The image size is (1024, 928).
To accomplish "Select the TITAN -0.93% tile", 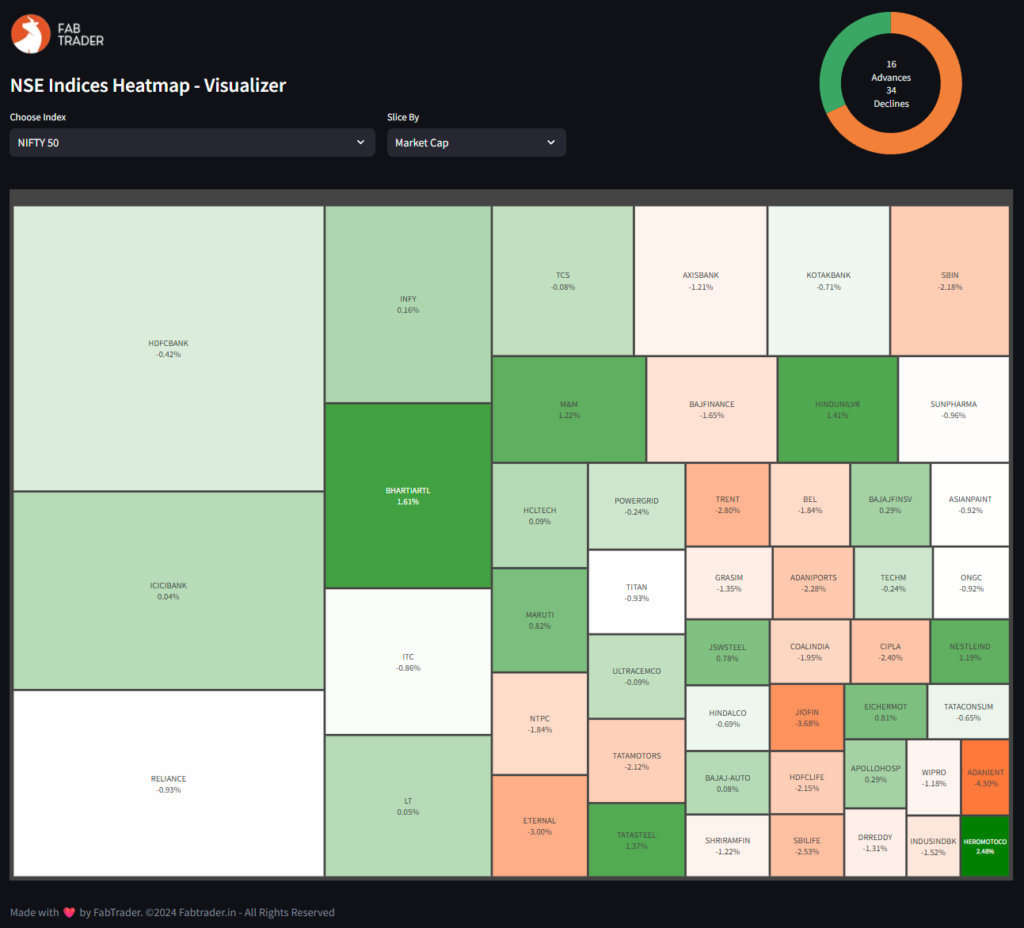I will (637, 592).
